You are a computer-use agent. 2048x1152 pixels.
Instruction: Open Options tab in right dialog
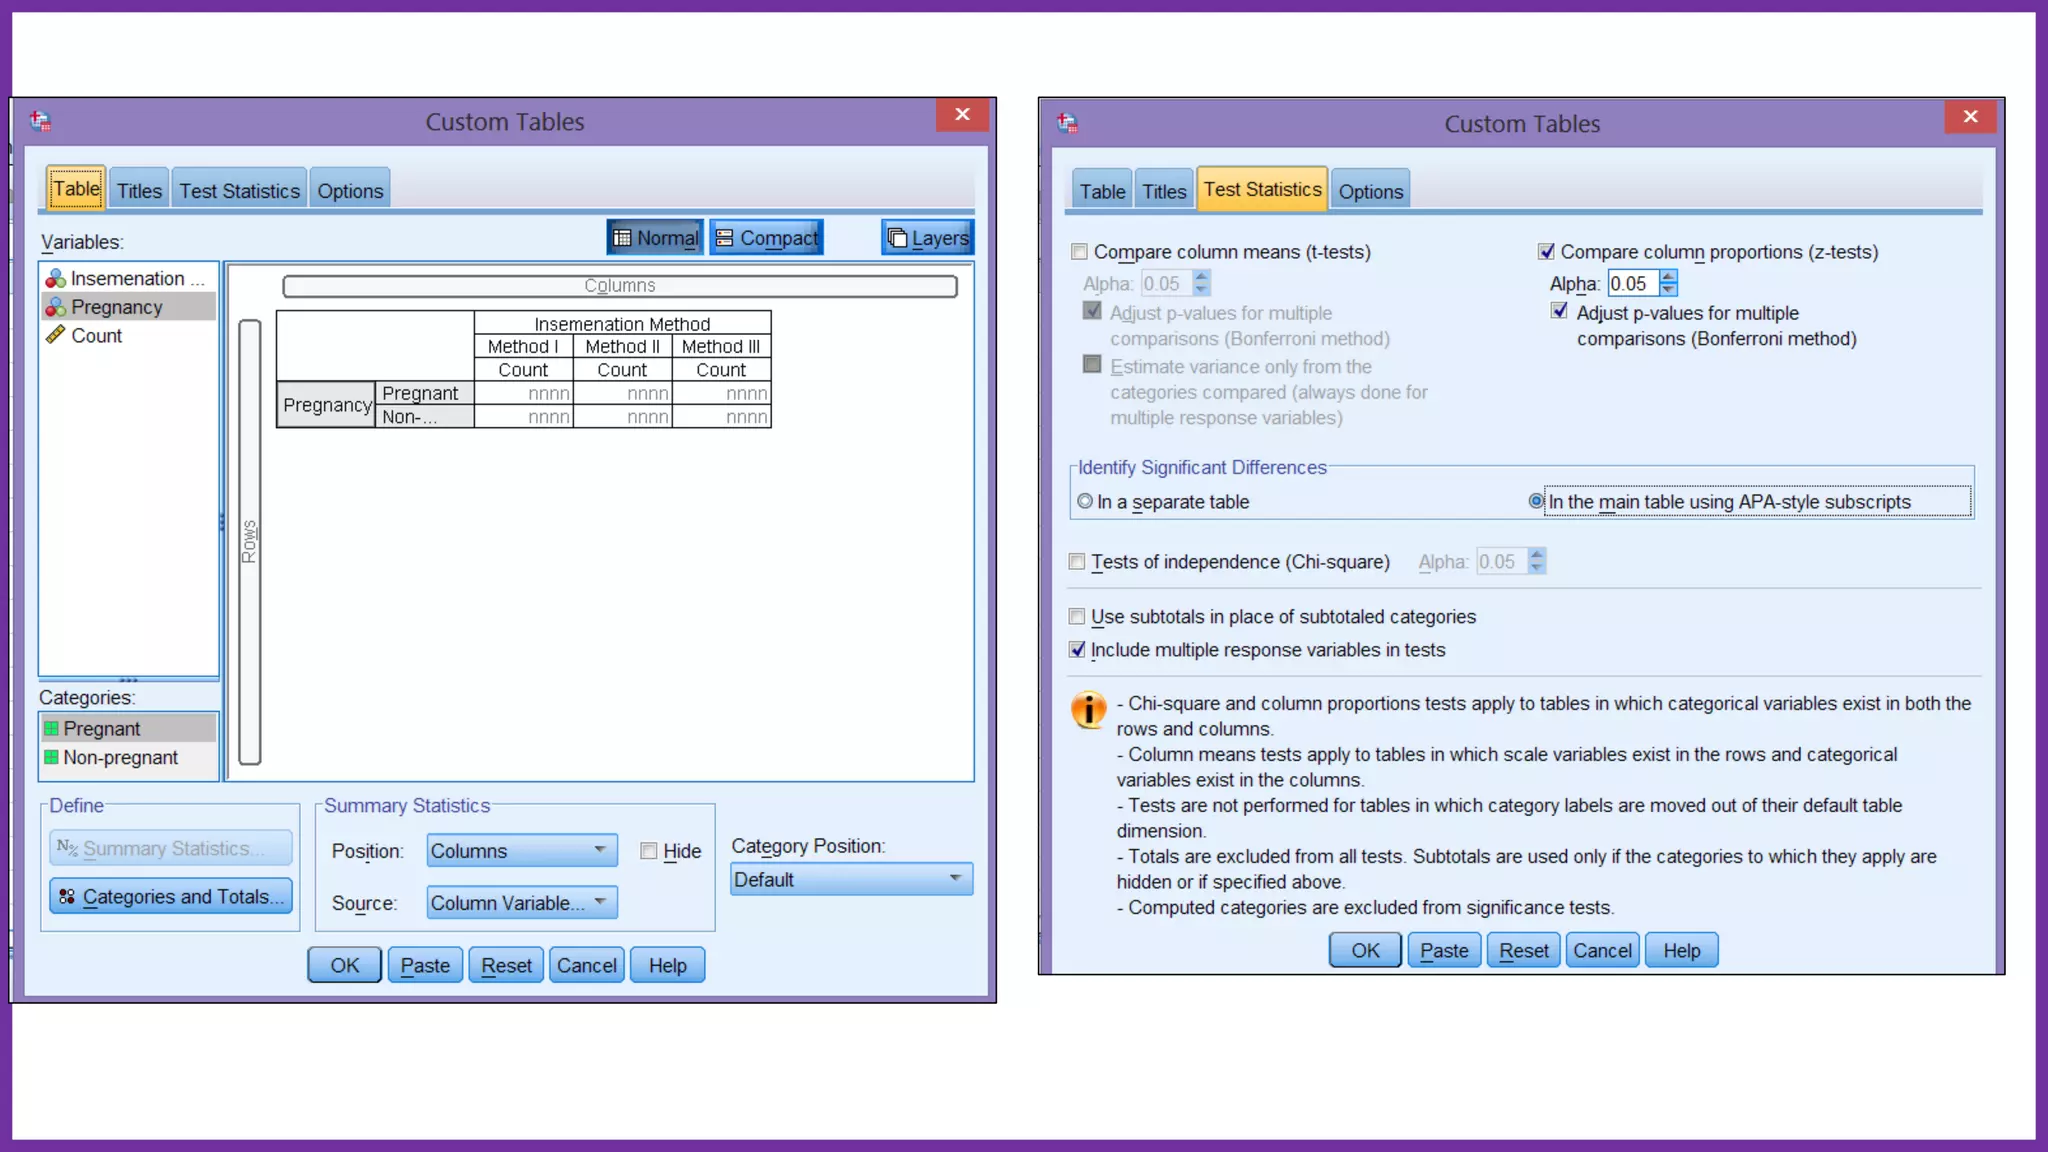point(1370,191)
